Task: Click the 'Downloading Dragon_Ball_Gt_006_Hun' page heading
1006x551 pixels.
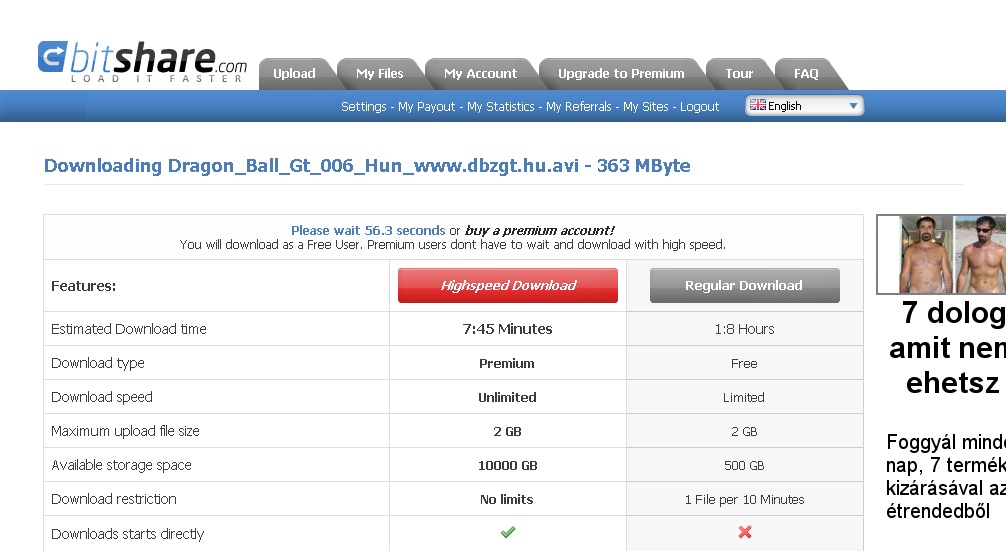Action: click(x=367, y=165)
